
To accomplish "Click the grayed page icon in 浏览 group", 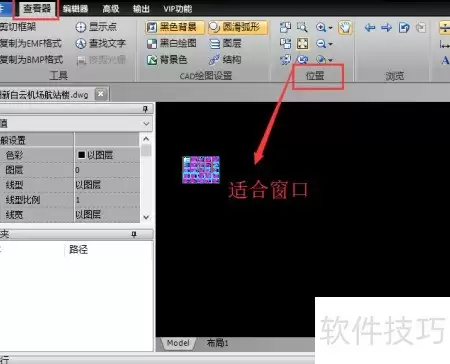I will pyautogui.click(x=421, y=27).
